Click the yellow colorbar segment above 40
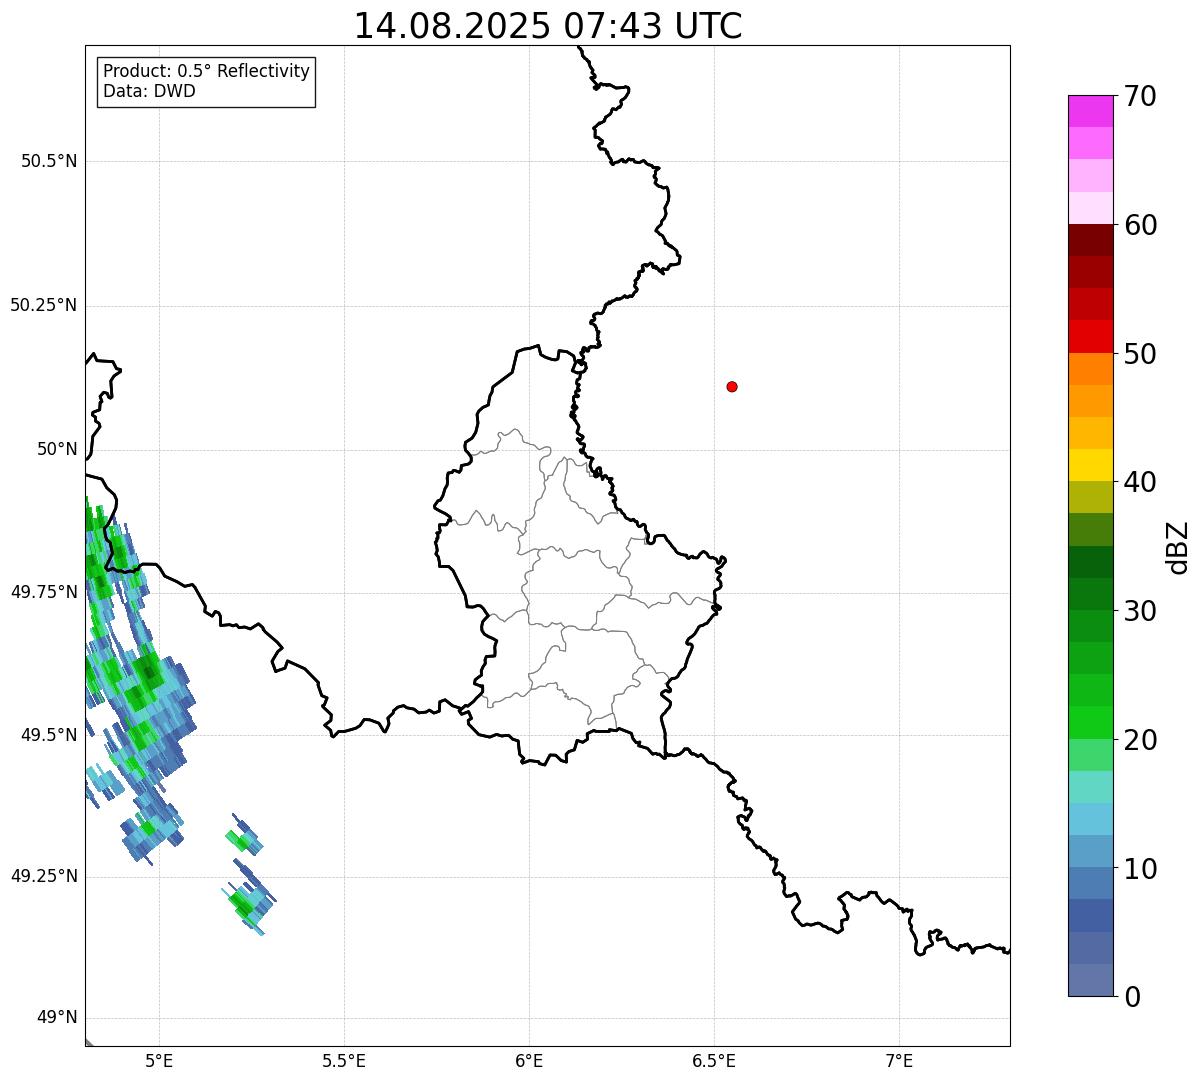Viewport: 1202px width, 1081px height. pos(1090,465)
